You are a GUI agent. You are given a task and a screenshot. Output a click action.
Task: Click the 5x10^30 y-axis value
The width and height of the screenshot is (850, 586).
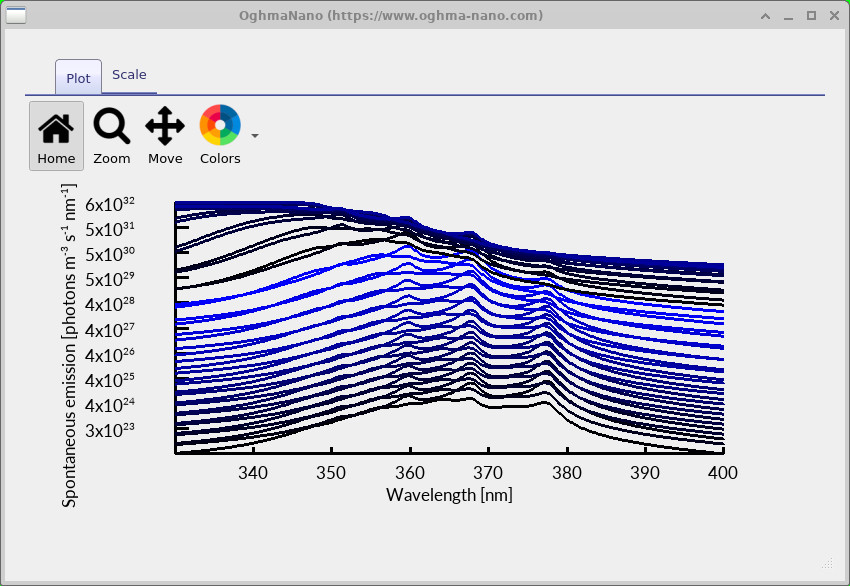(x=110, y=254)
